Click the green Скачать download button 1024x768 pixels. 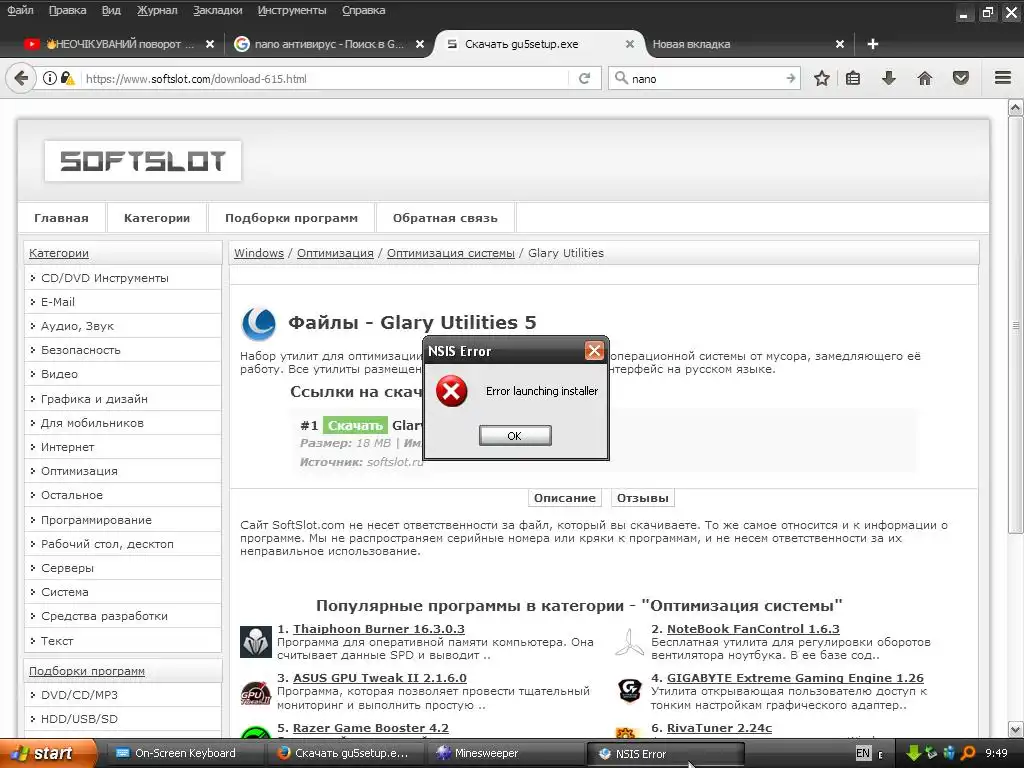coord(355,426)
